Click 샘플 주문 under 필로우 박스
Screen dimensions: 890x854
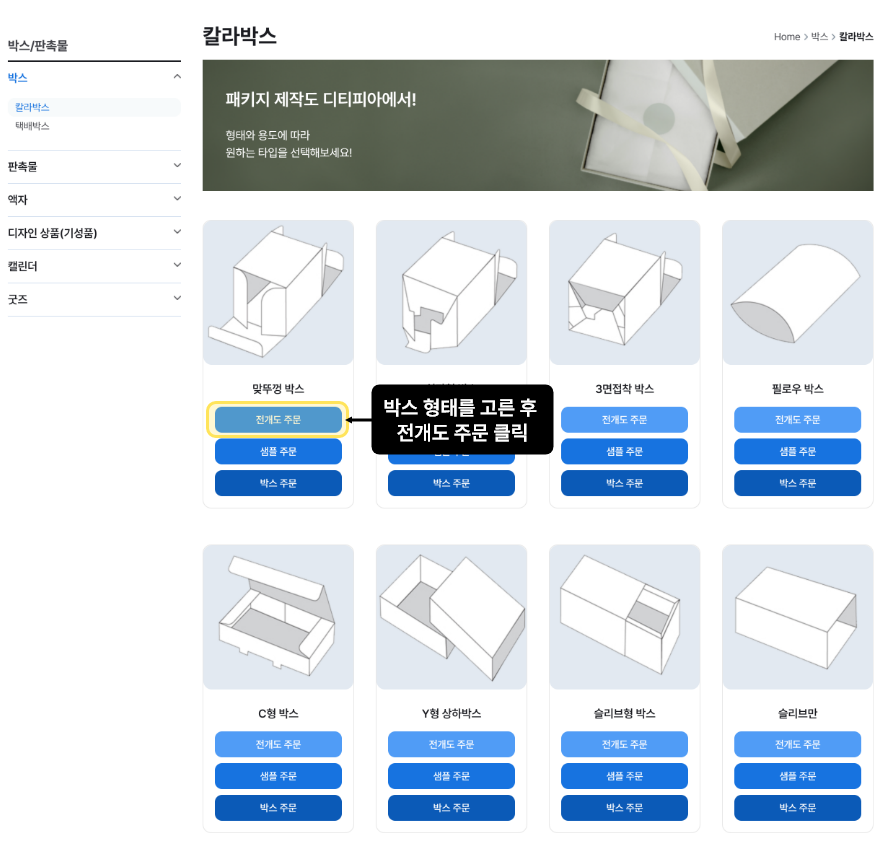click(797, 452)
